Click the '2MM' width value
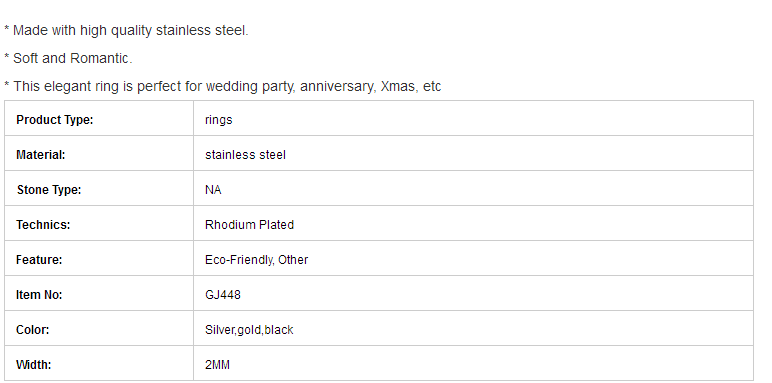 [218, 364]
